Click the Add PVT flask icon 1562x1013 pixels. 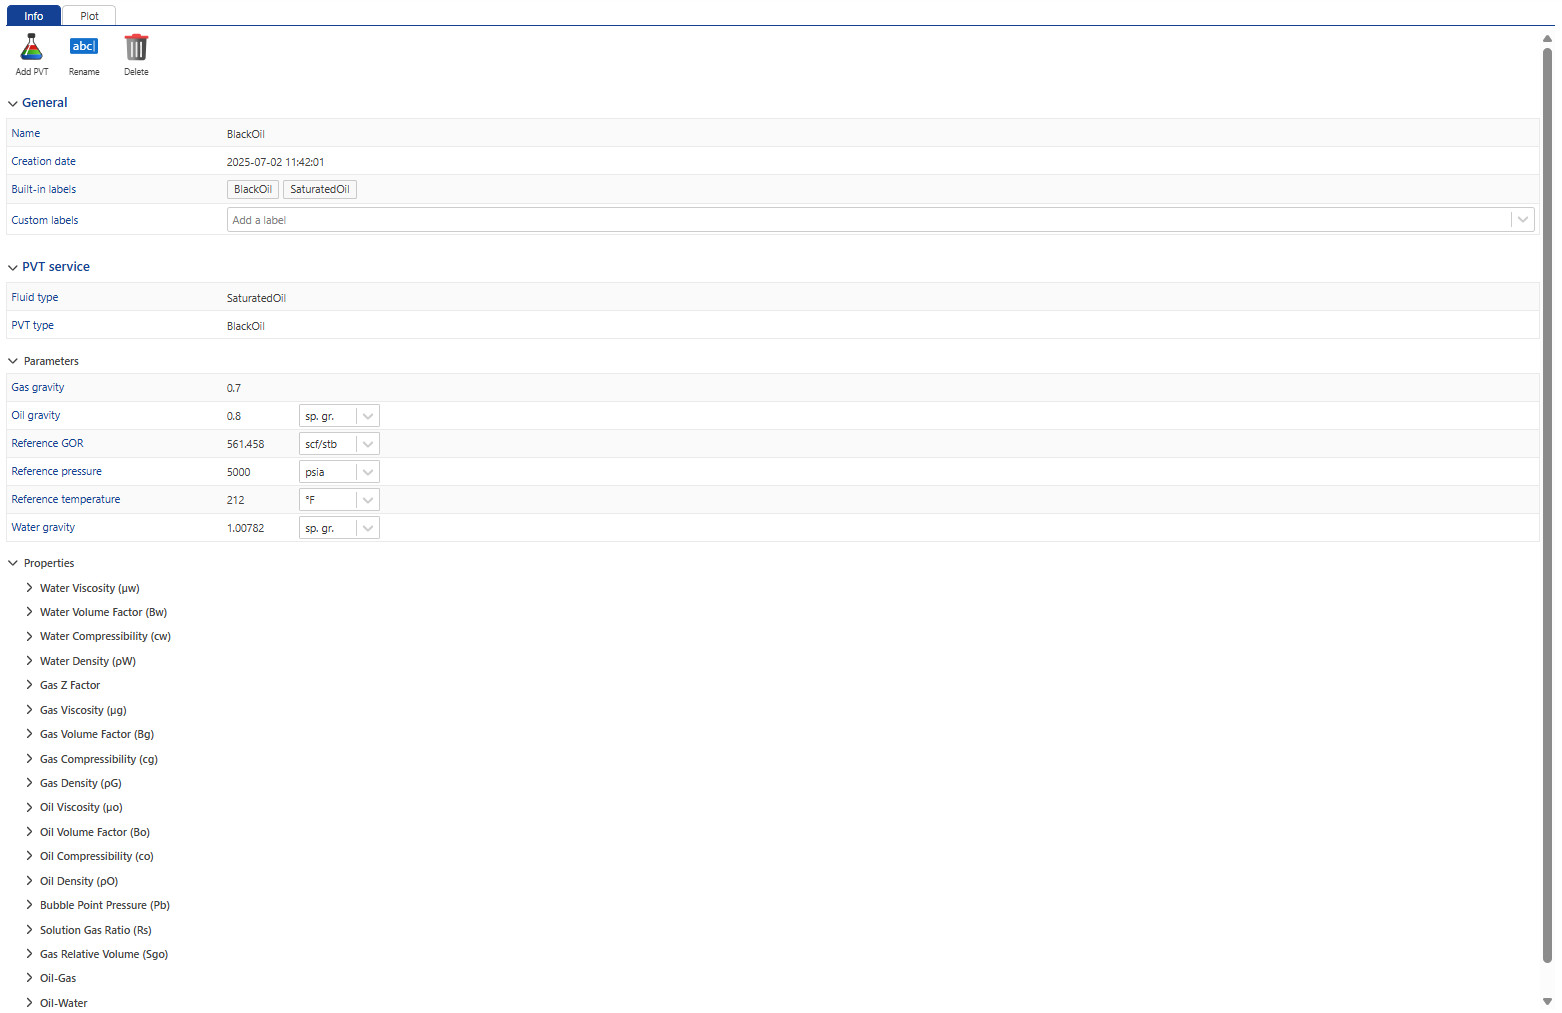32,47
